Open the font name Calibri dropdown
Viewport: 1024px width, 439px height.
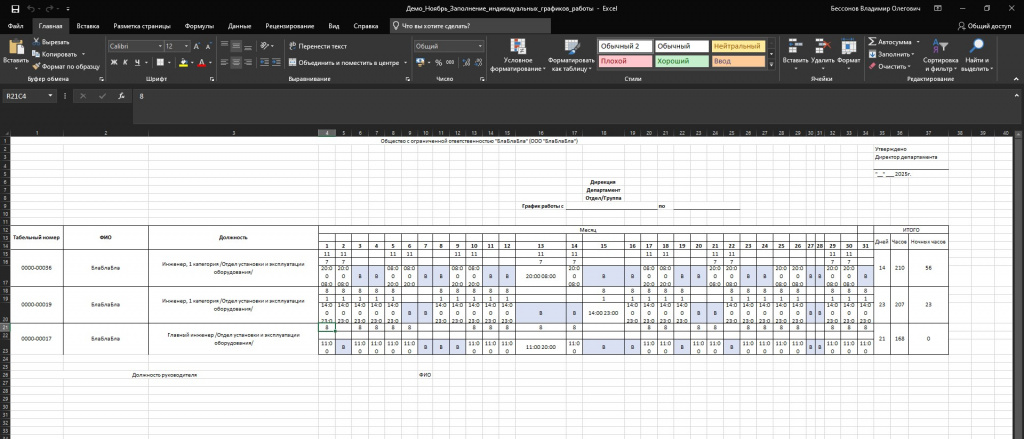(161, 46)
